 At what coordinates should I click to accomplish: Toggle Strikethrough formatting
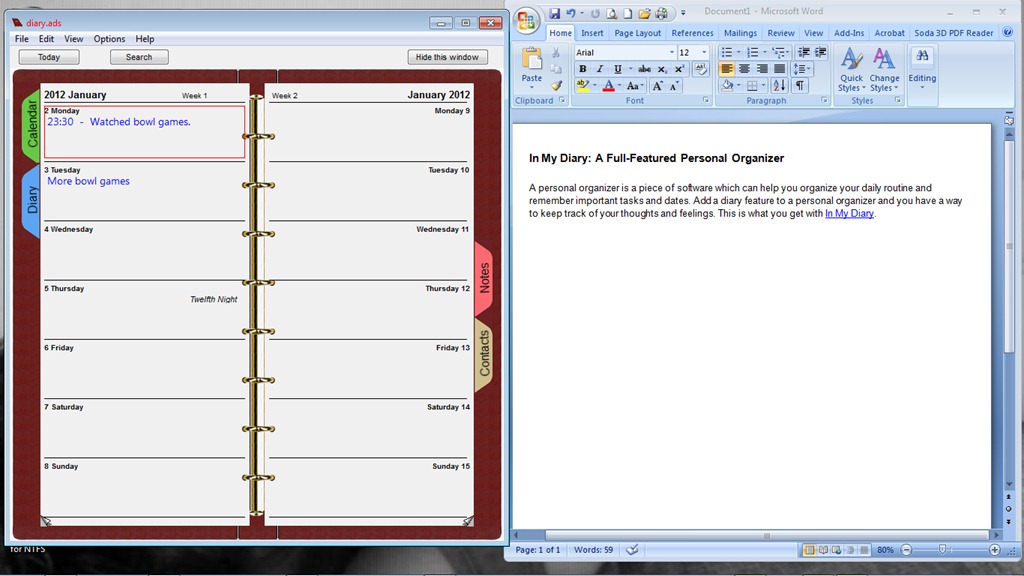coord(645,69)
